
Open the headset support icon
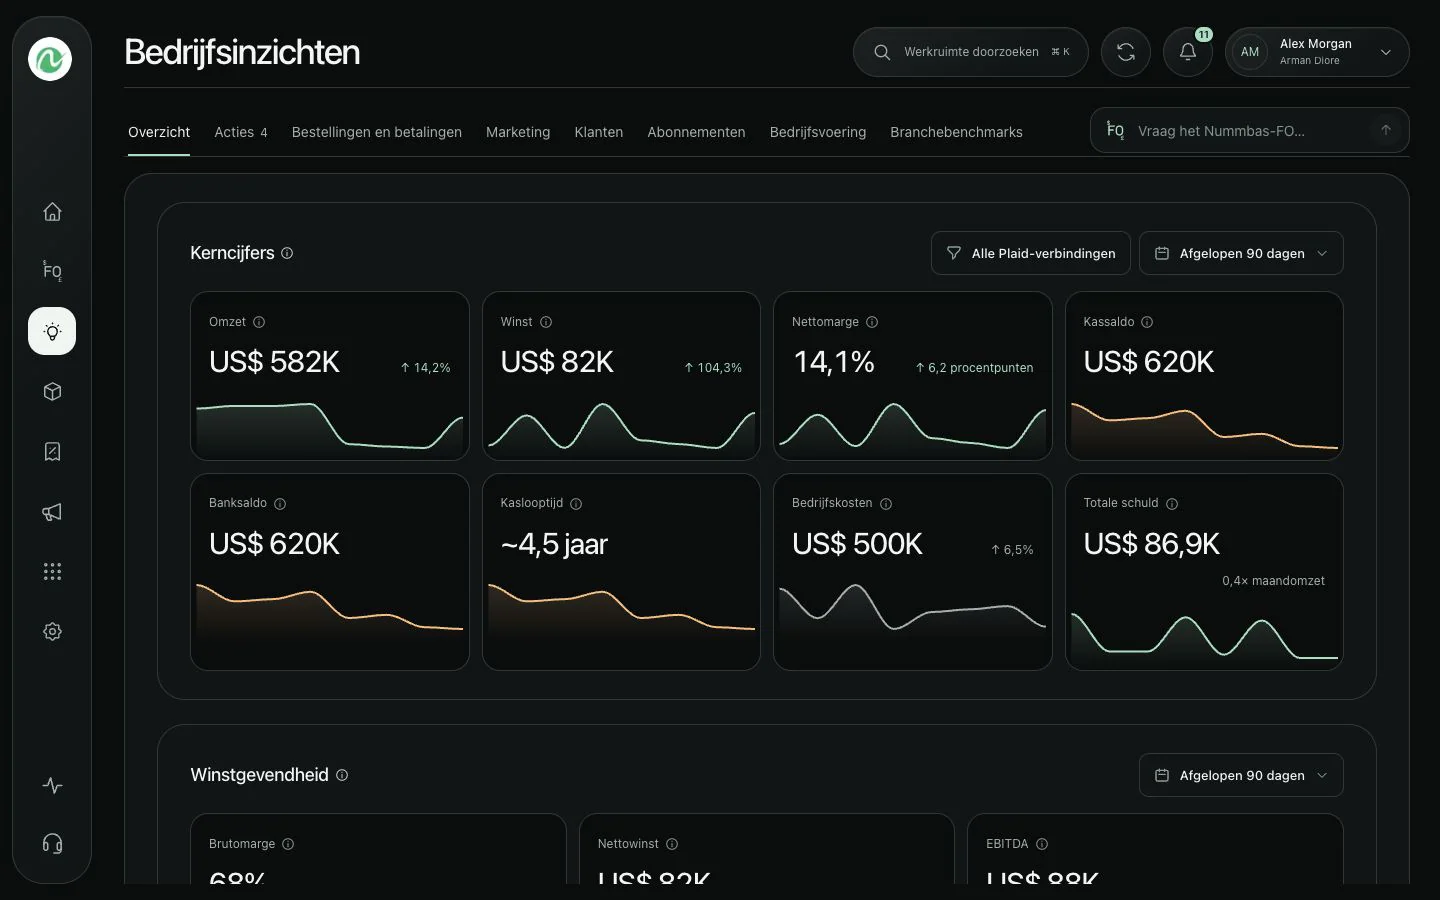(52, 844)
